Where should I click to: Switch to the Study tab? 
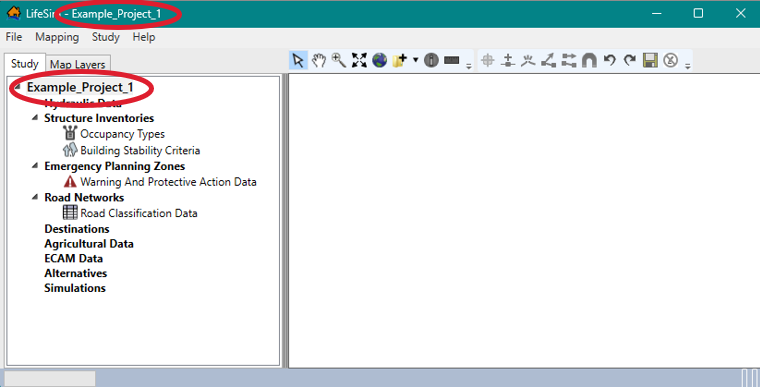pyautogui.click(x=25, y=64)
